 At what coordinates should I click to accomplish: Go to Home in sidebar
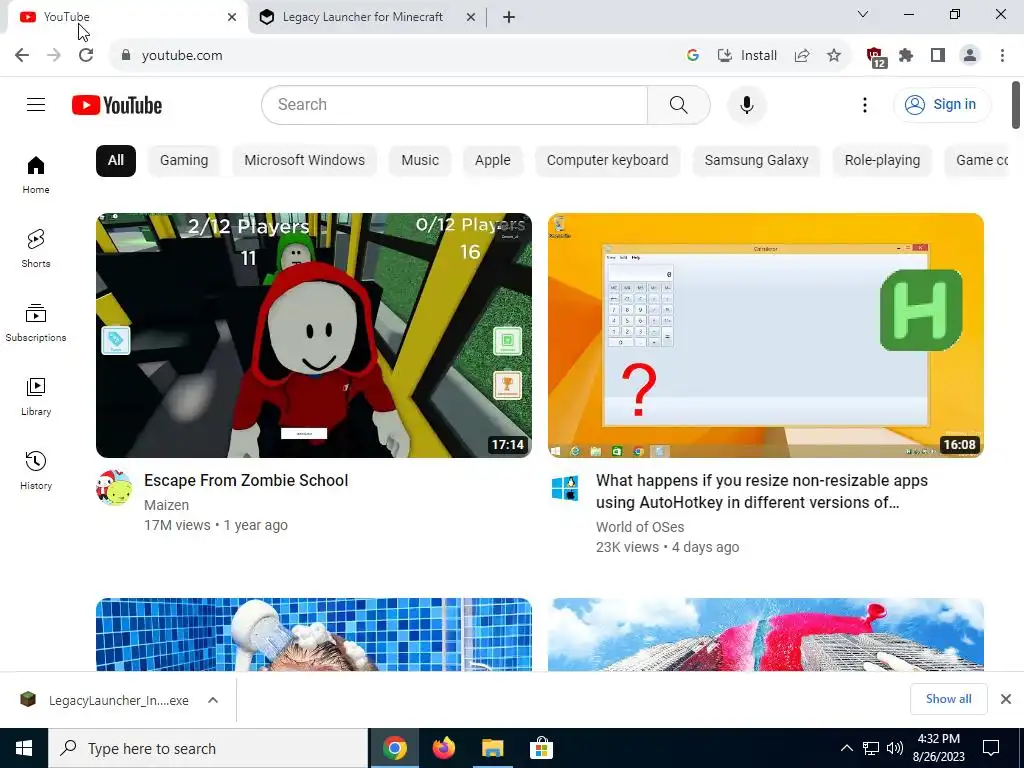click(36, 174)
